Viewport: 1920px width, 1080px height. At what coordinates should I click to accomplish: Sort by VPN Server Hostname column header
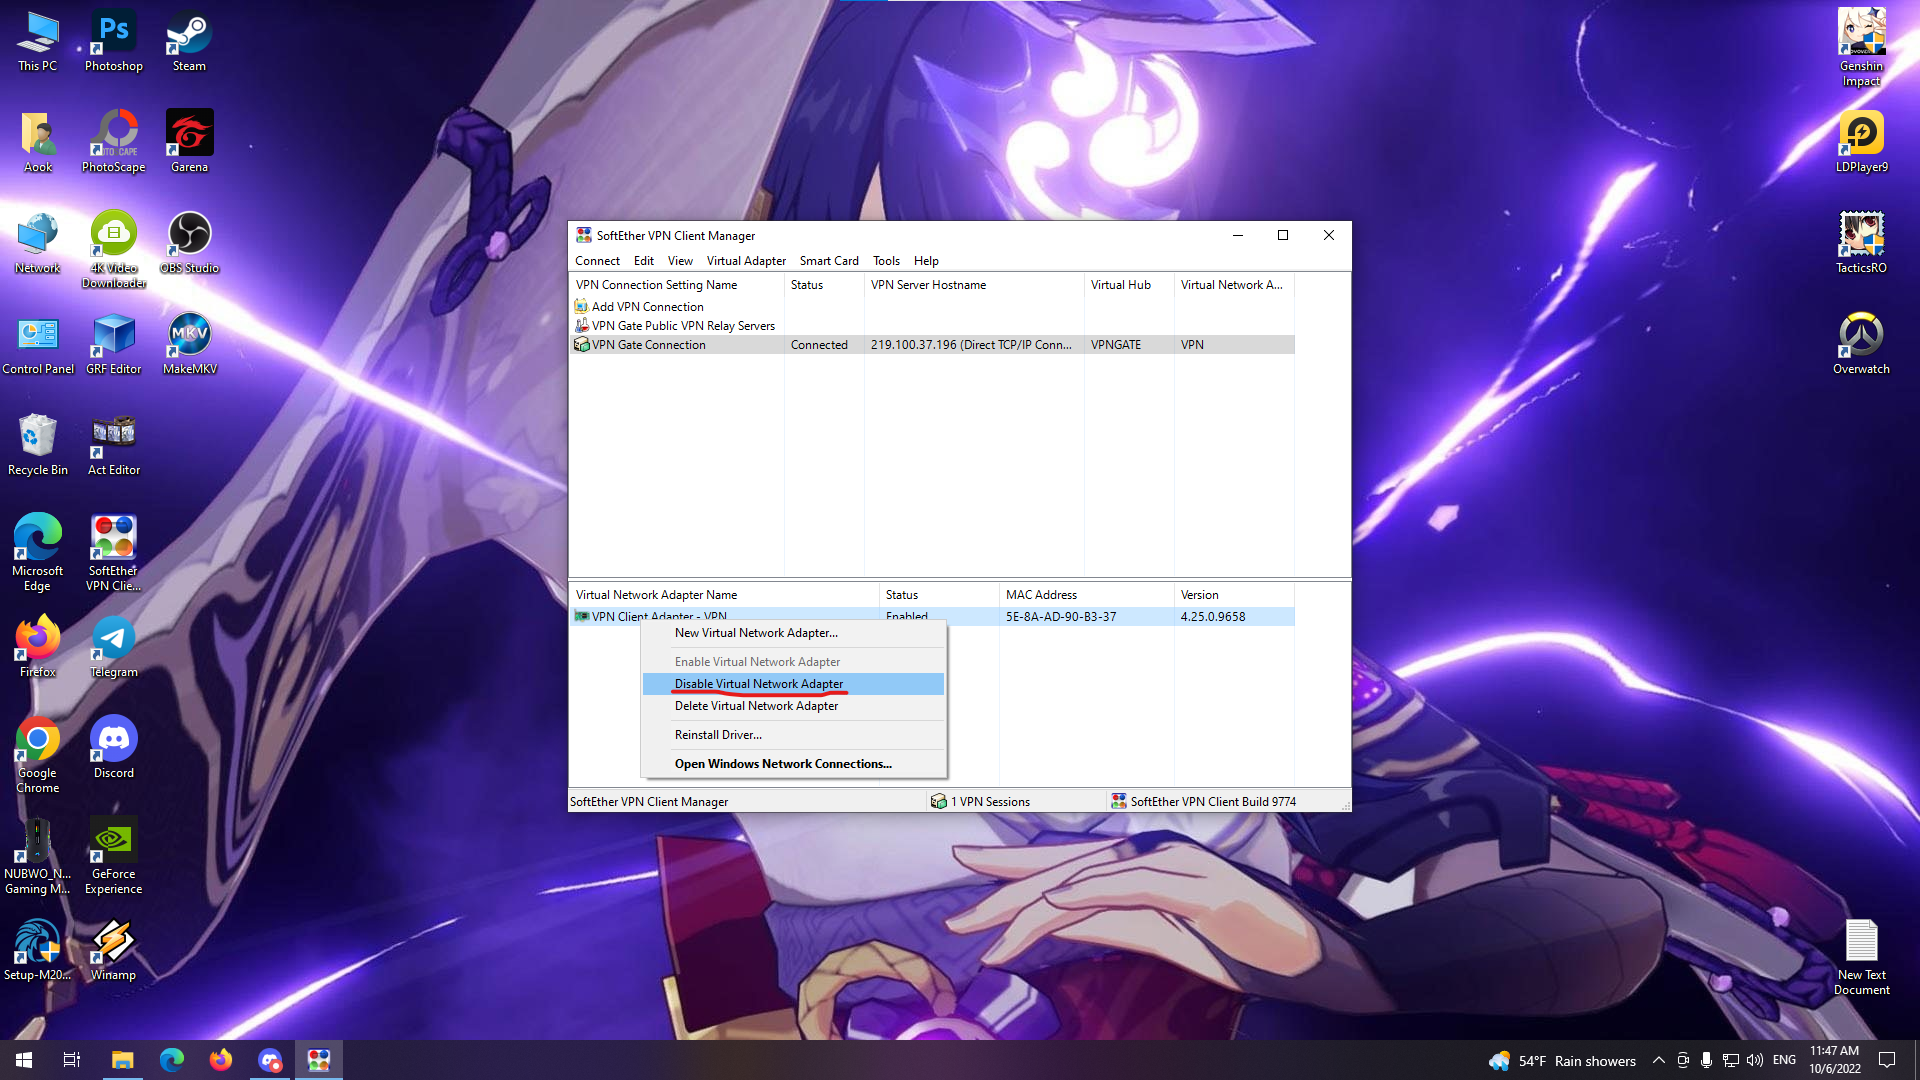coord(975,285)
